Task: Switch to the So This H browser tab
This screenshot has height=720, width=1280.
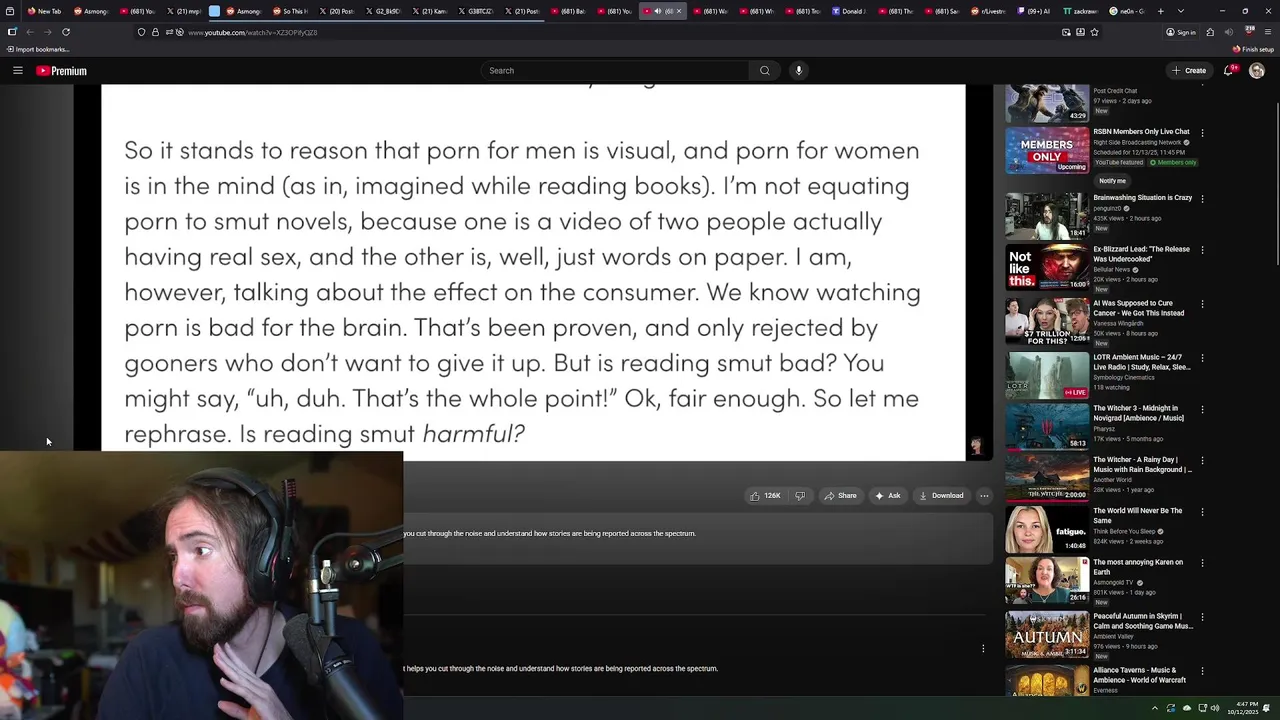Action: [x=291, y=11]
